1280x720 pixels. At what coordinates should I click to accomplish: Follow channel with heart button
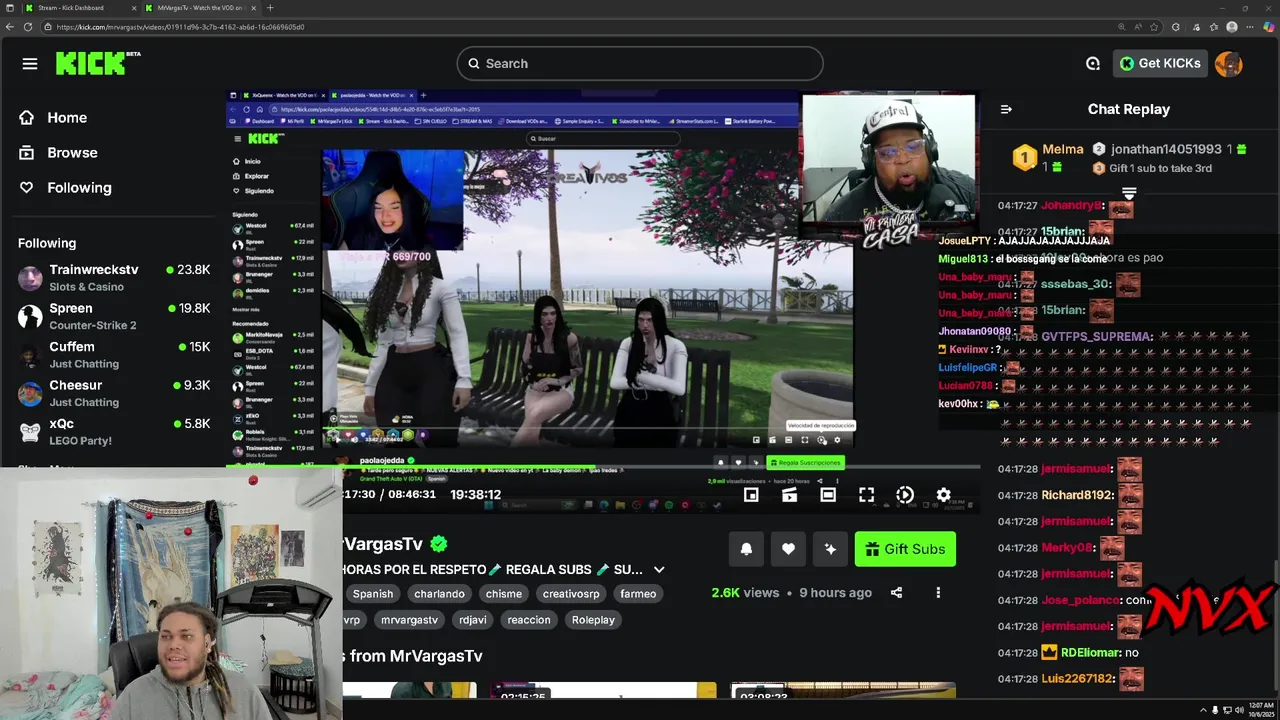pyautogui.click(x=788, y=549)
